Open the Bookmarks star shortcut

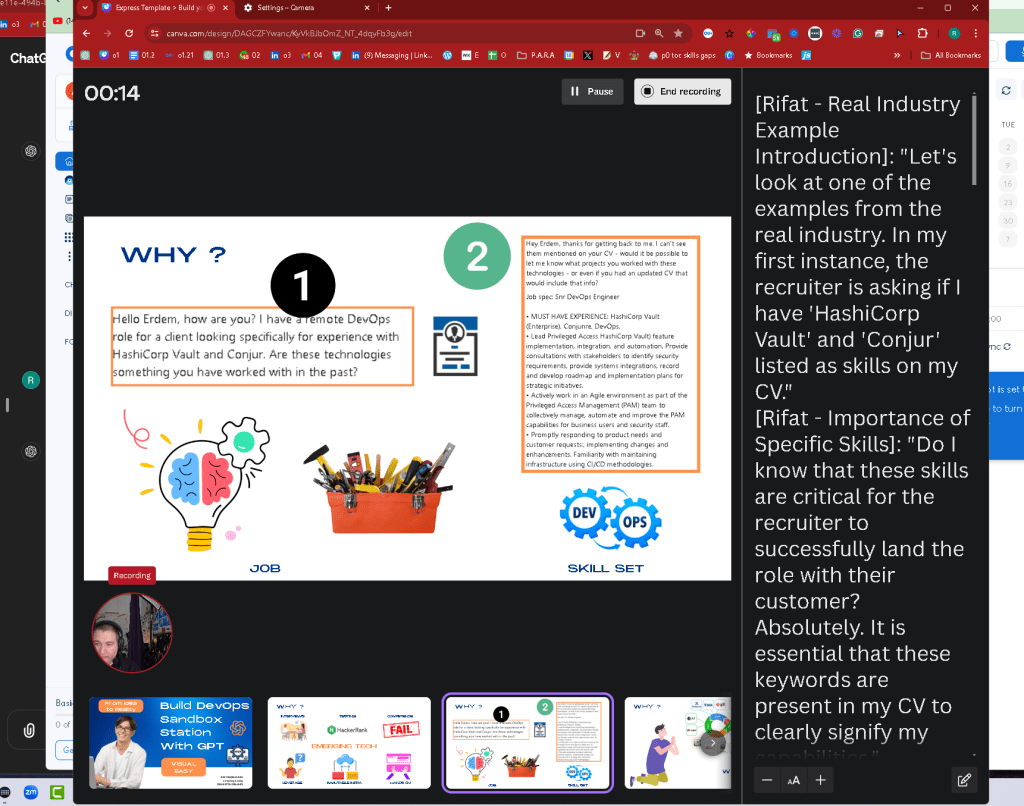point(768,56)
